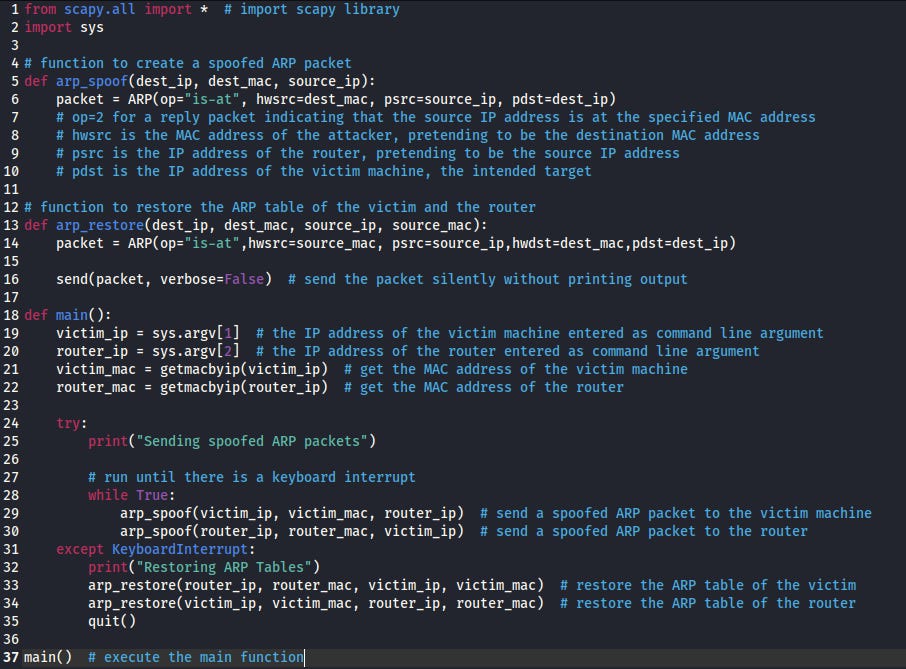
Task: Click the comment 'pdst is the IP address of the victim machine'
Action: (x=324, y=171)
